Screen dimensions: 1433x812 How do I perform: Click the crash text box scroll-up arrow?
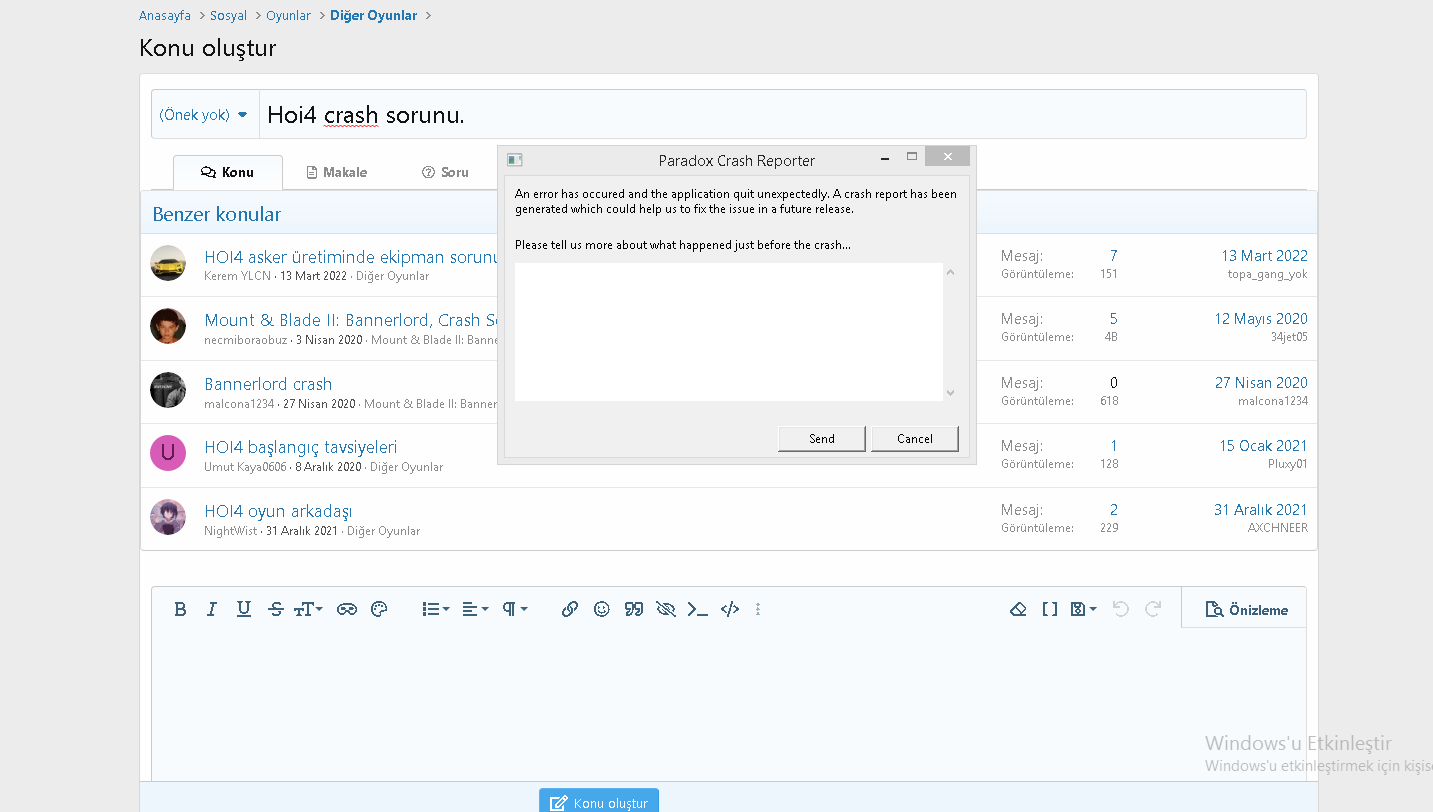point(950,272)
